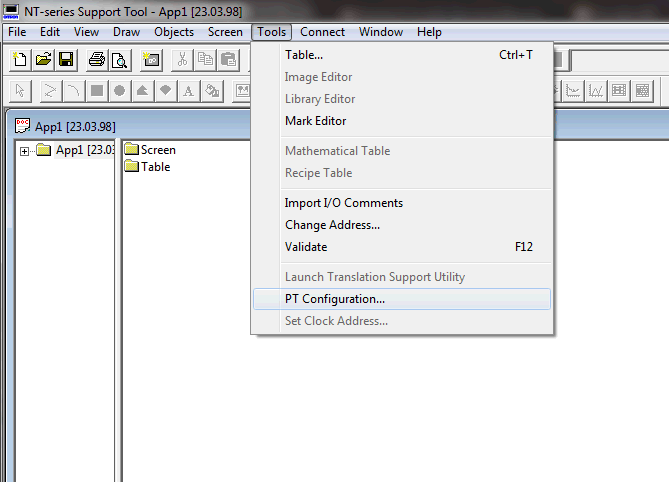Image resolution: width=669 pixels, height=482 pixels.
Task: Select the trend graph tool
Action: click(x=573, y=91)
